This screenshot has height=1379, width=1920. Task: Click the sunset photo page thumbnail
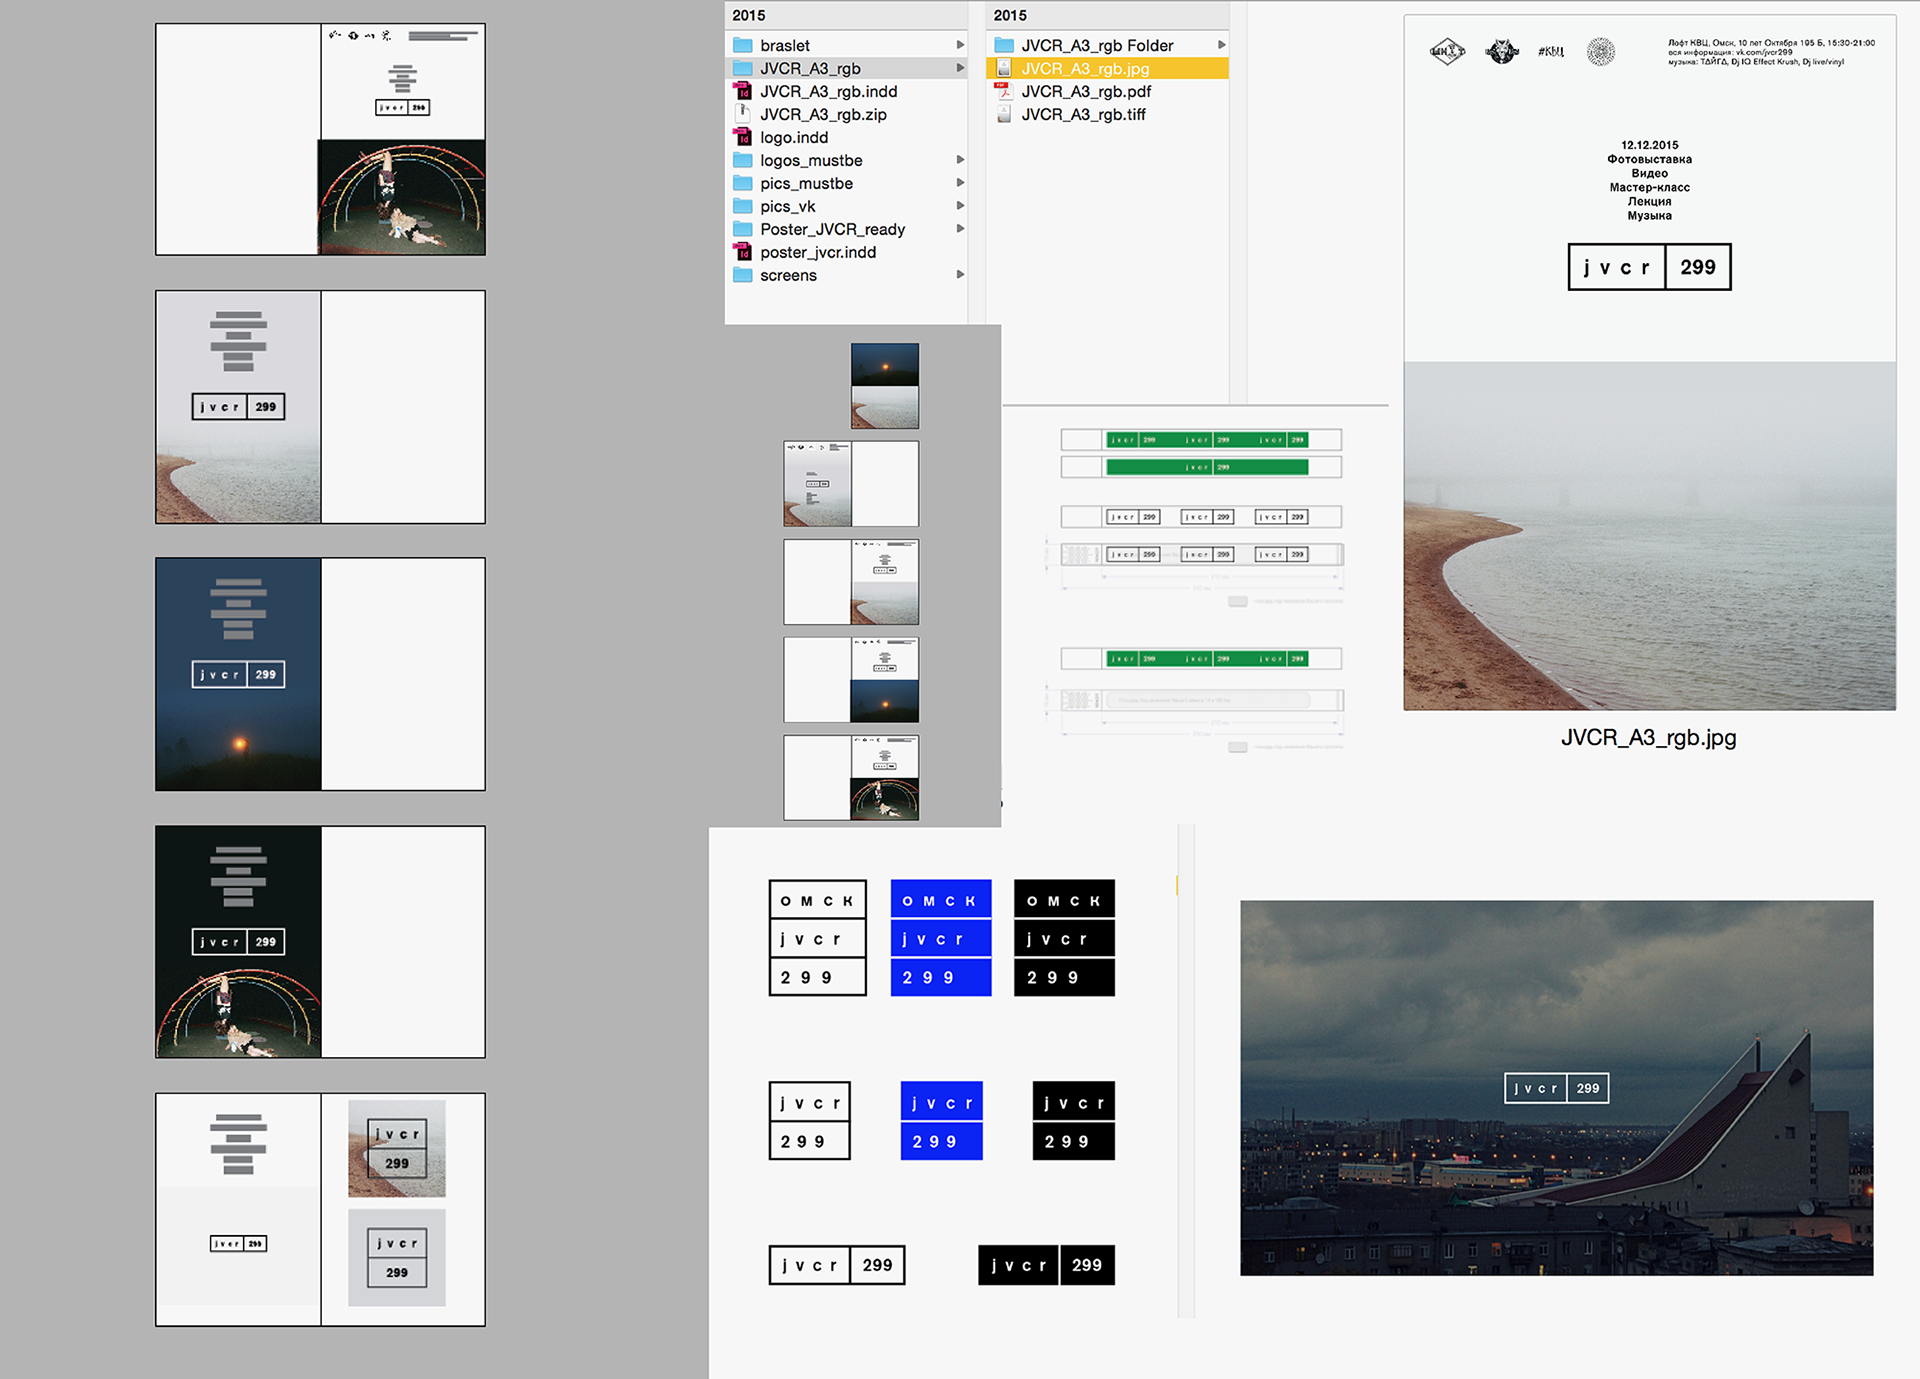pyautogui.click(x=884, y=386)
